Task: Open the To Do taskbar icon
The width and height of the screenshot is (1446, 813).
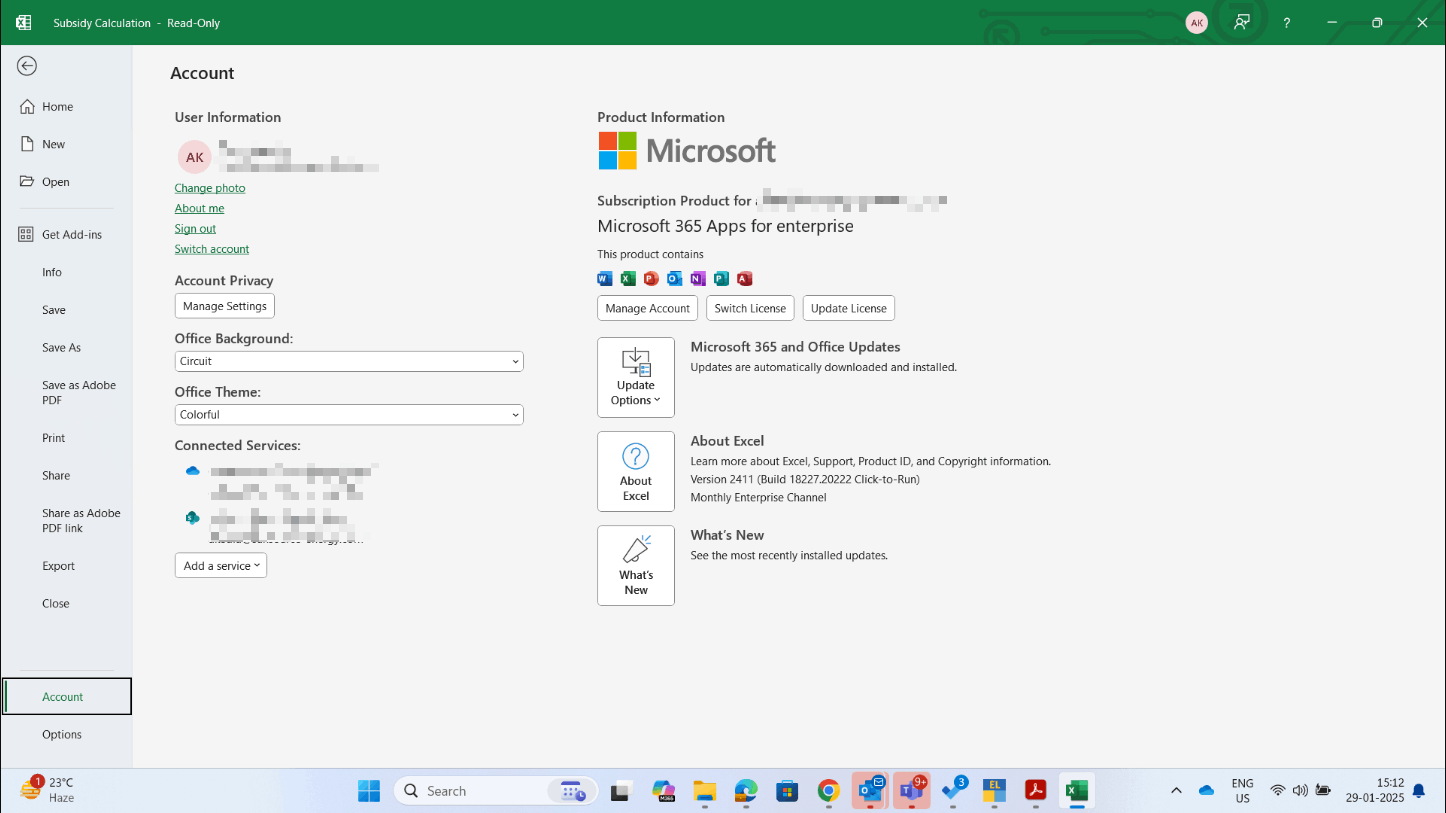Action: pos(953,790)
